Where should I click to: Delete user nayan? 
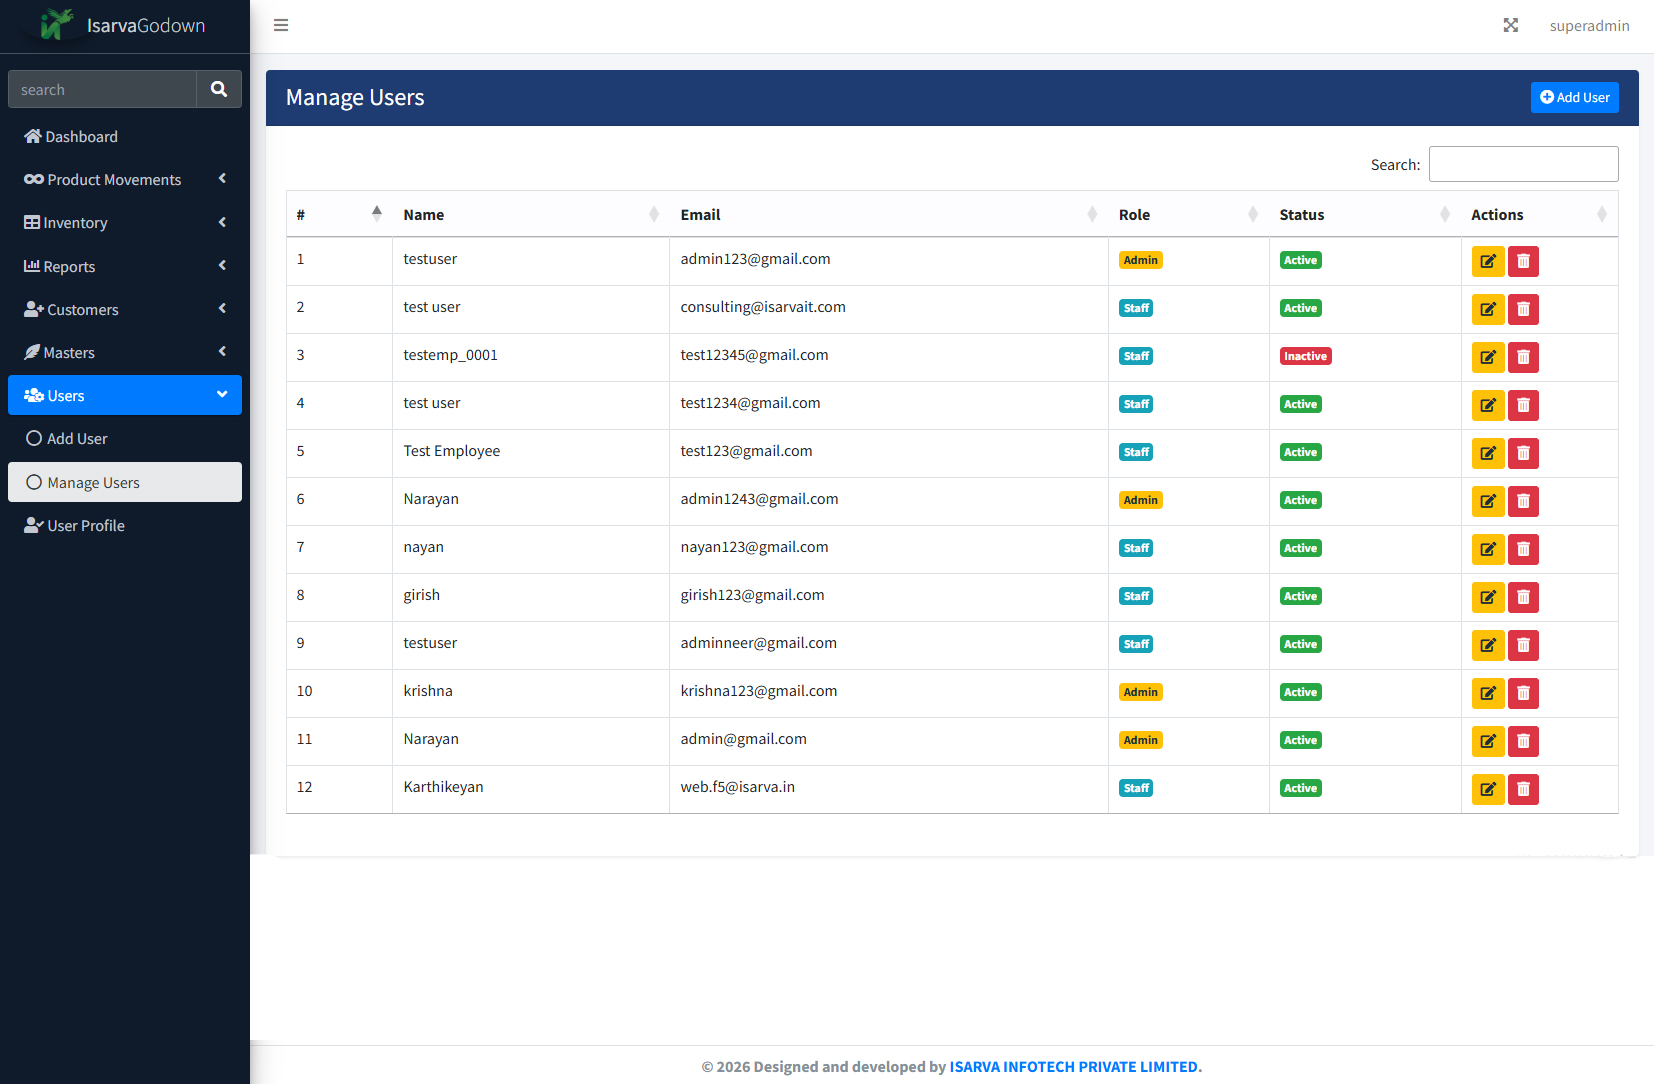point(1523,549)
